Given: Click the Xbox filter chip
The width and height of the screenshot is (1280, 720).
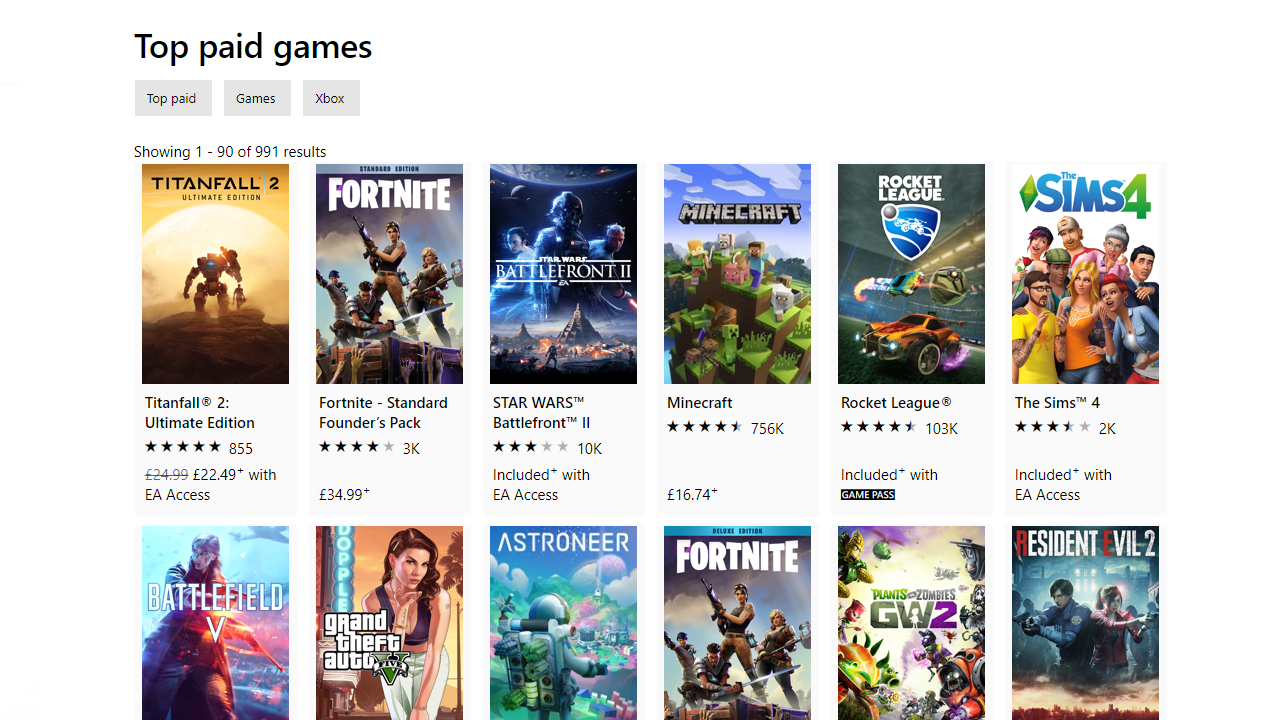Looking at the screenshot, I should [330, 98].
